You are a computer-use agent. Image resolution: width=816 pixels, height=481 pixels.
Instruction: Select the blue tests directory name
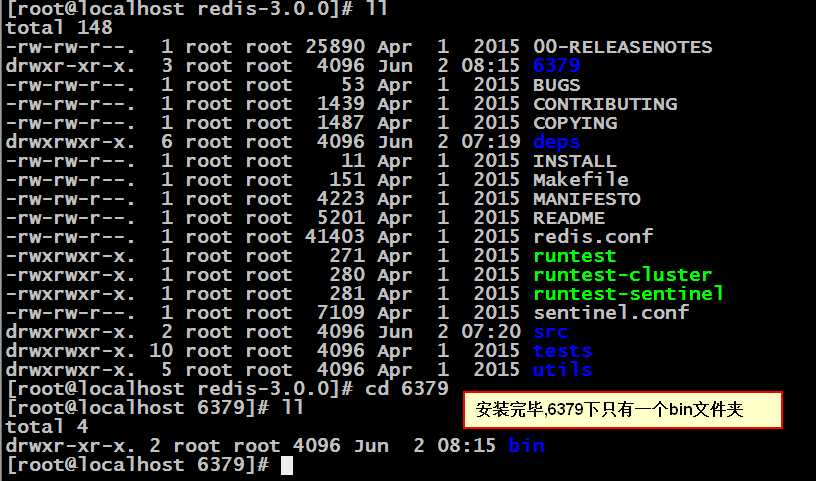pyautogui.click(x=563, y=351)
